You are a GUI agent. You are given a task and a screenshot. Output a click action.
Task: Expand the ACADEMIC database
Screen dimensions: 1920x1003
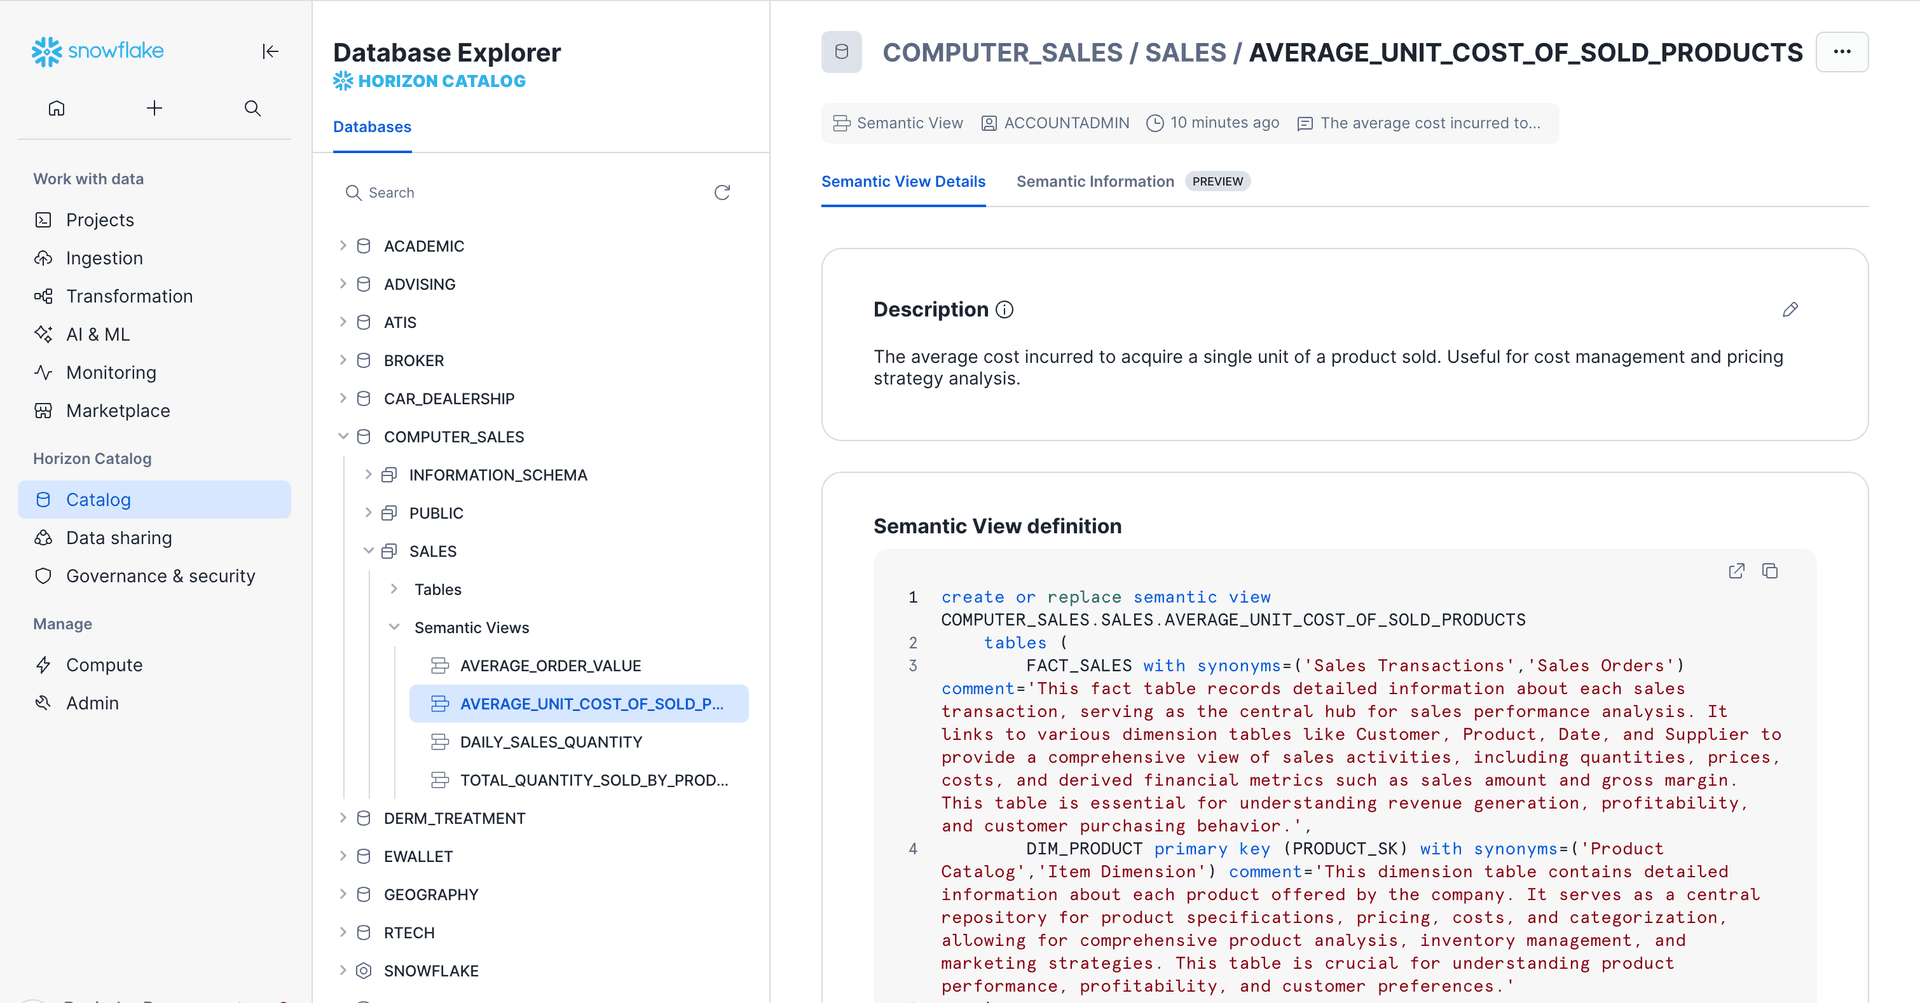pyautogui.click(x=343, y=246)
